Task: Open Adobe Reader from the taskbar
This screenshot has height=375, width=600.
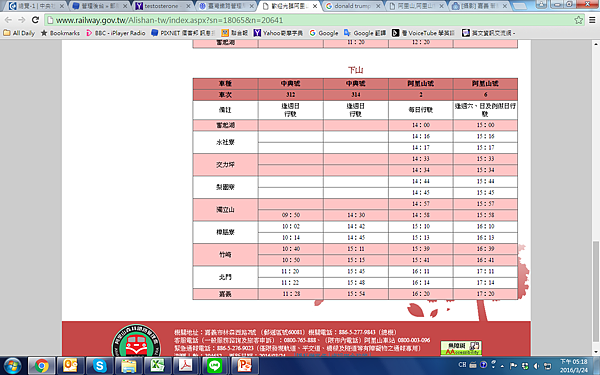Action: 186,366
